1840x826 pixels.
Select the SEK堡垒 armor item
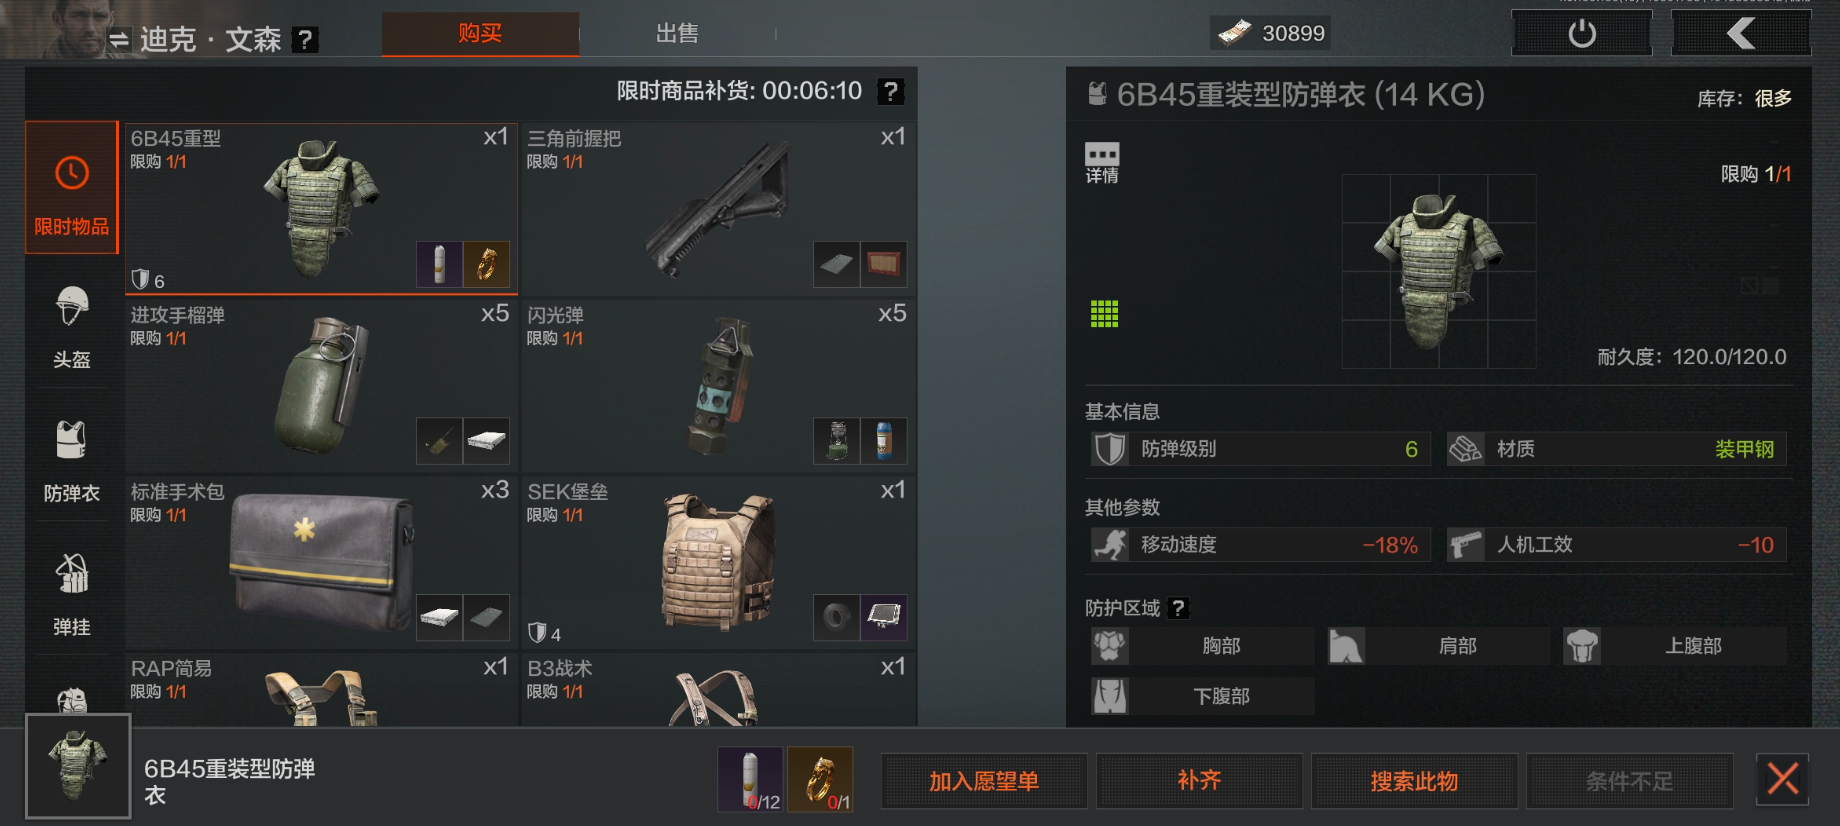[718, 562]
